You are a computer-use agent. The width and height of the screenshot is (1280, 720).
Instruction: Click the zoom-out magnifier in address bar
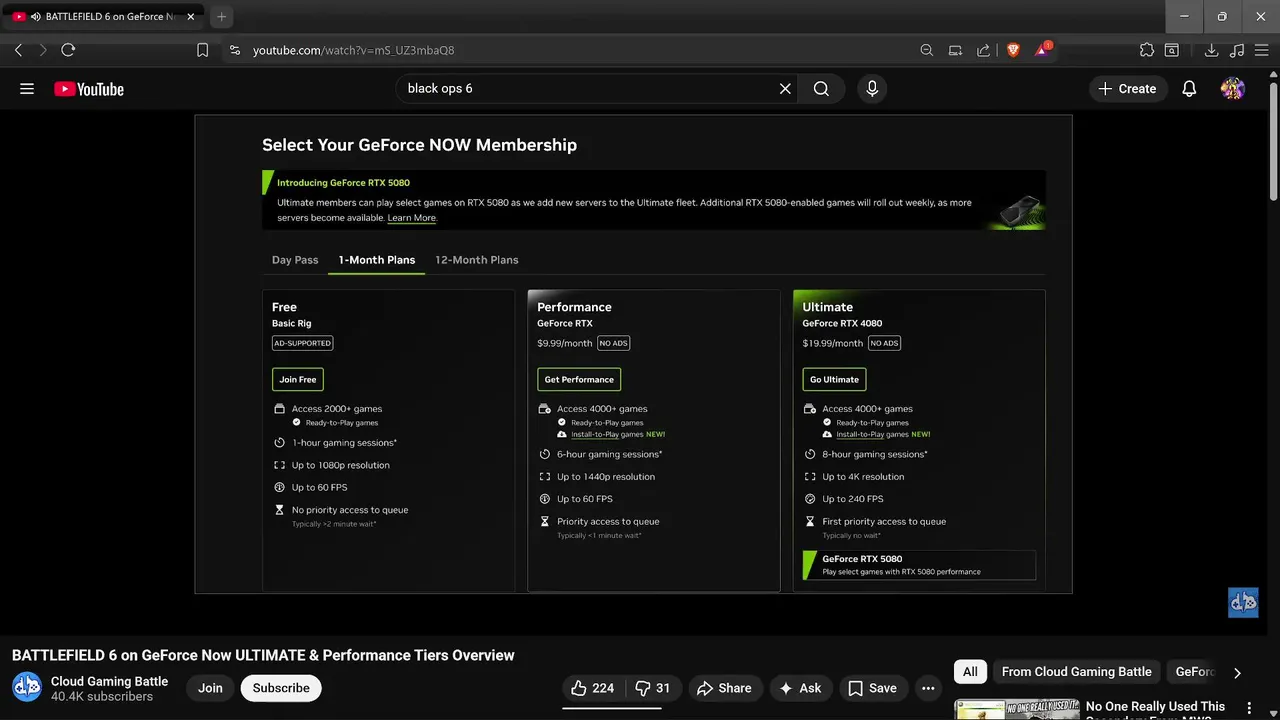(927, 50)
